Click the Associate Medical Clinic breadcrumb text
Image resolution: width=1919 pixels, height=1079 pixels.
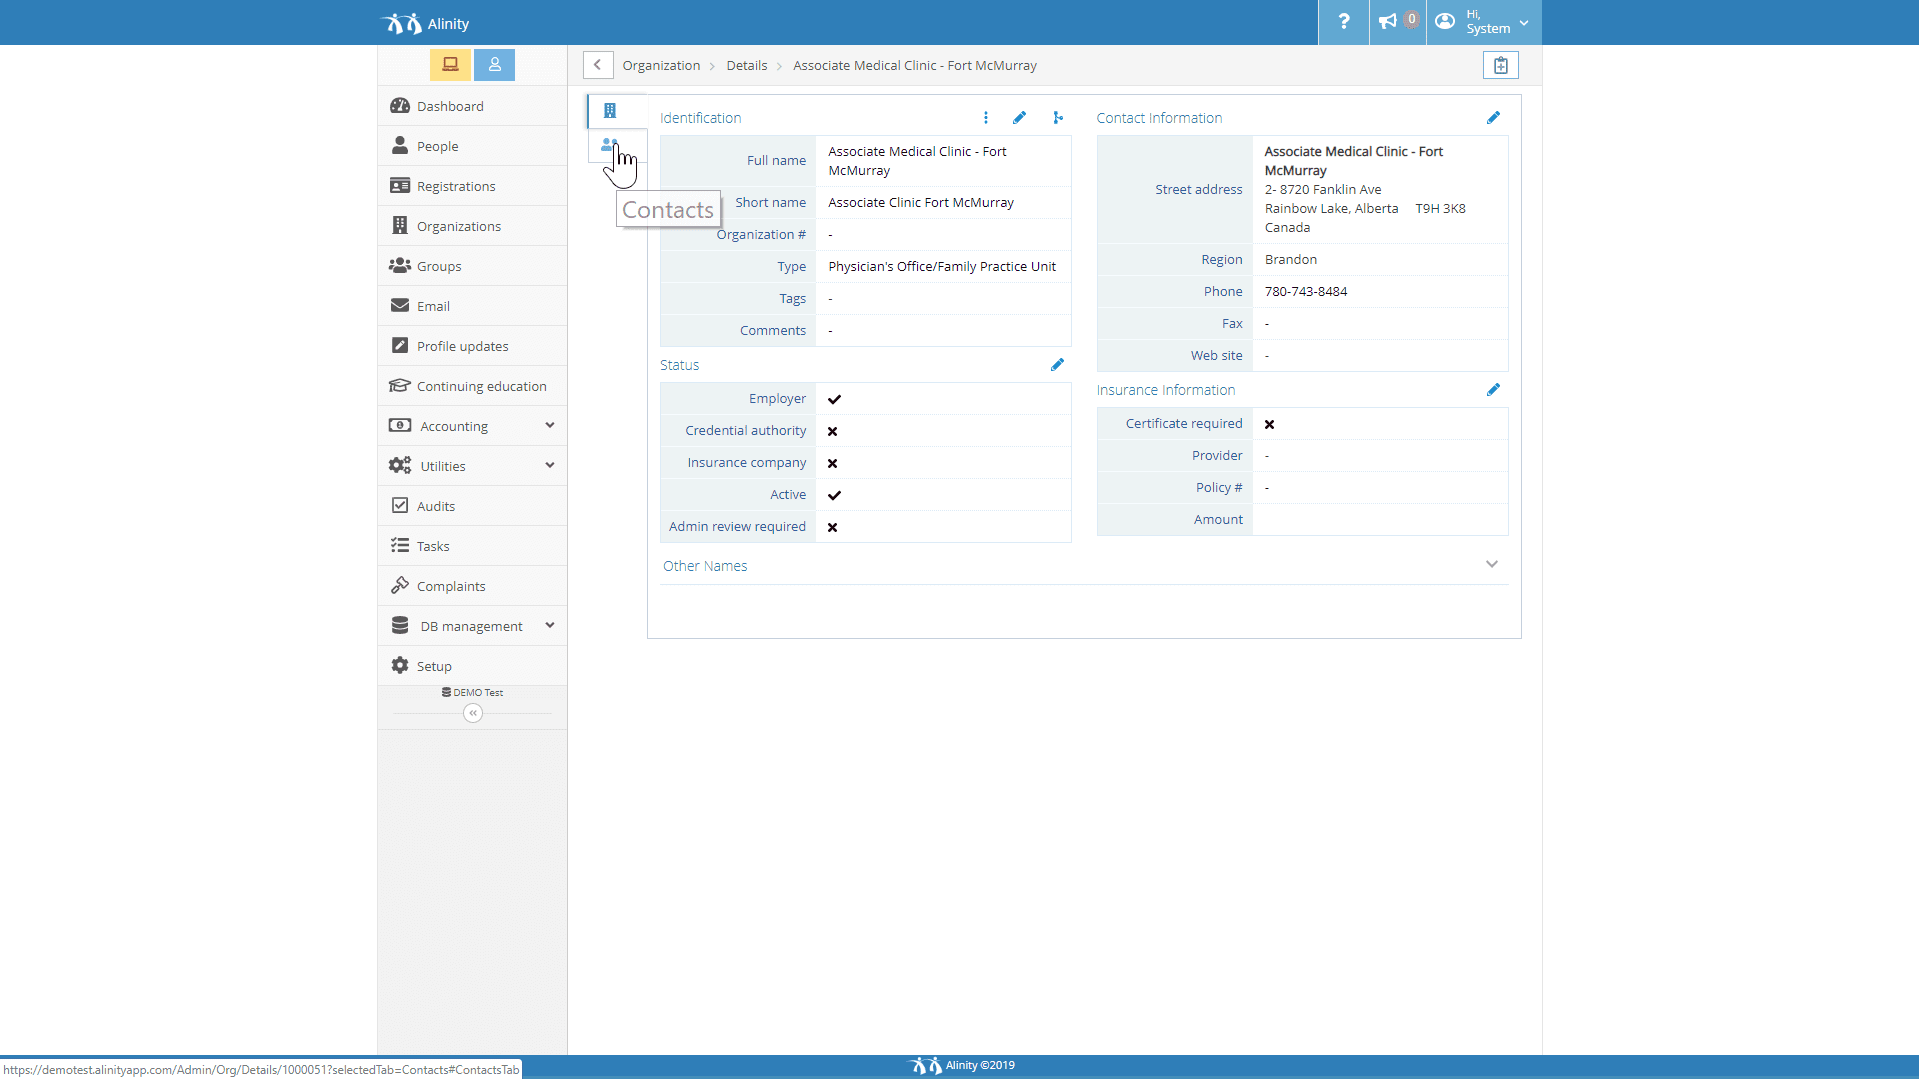[915, 66]
